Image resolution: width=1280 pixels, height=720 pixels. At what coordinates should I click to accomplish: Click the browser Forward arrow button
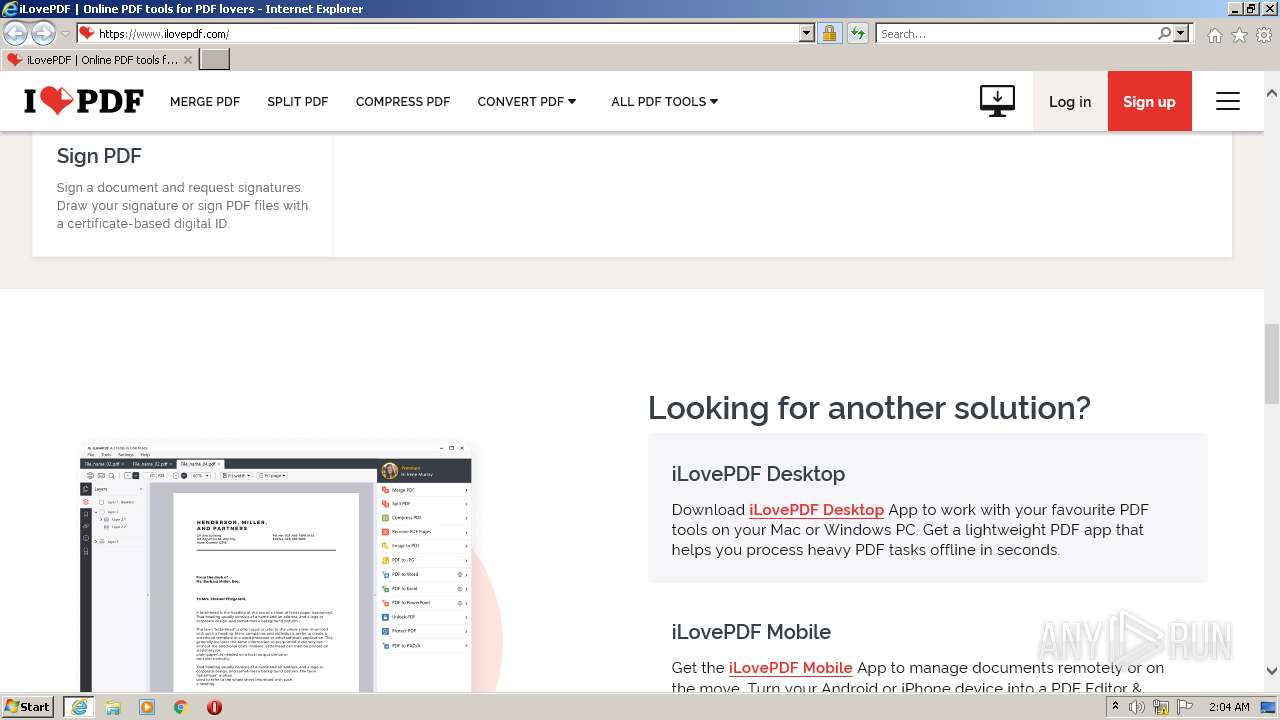[43, 33]
